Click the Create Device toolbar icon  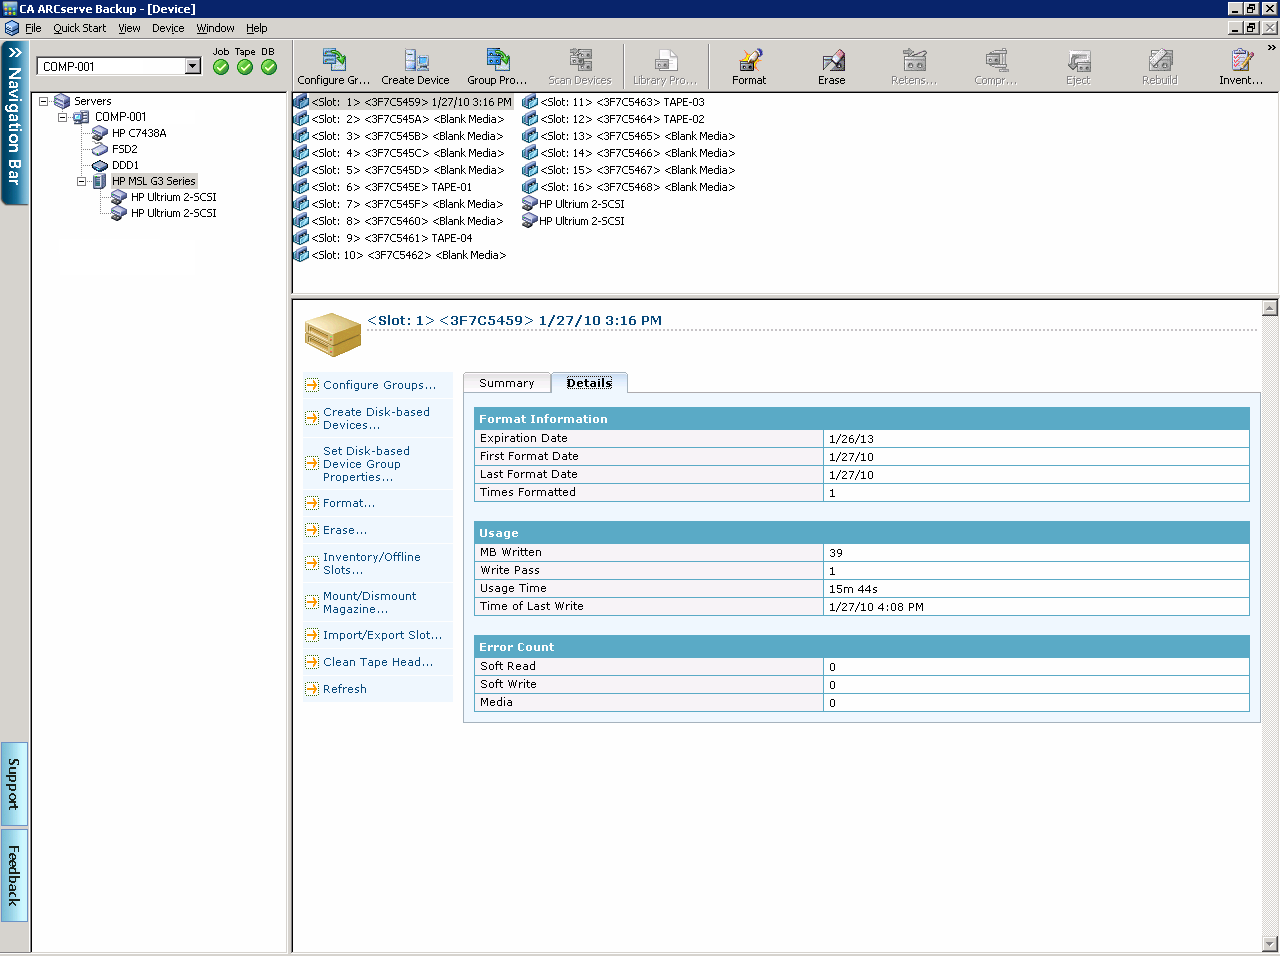coord(415,66)
